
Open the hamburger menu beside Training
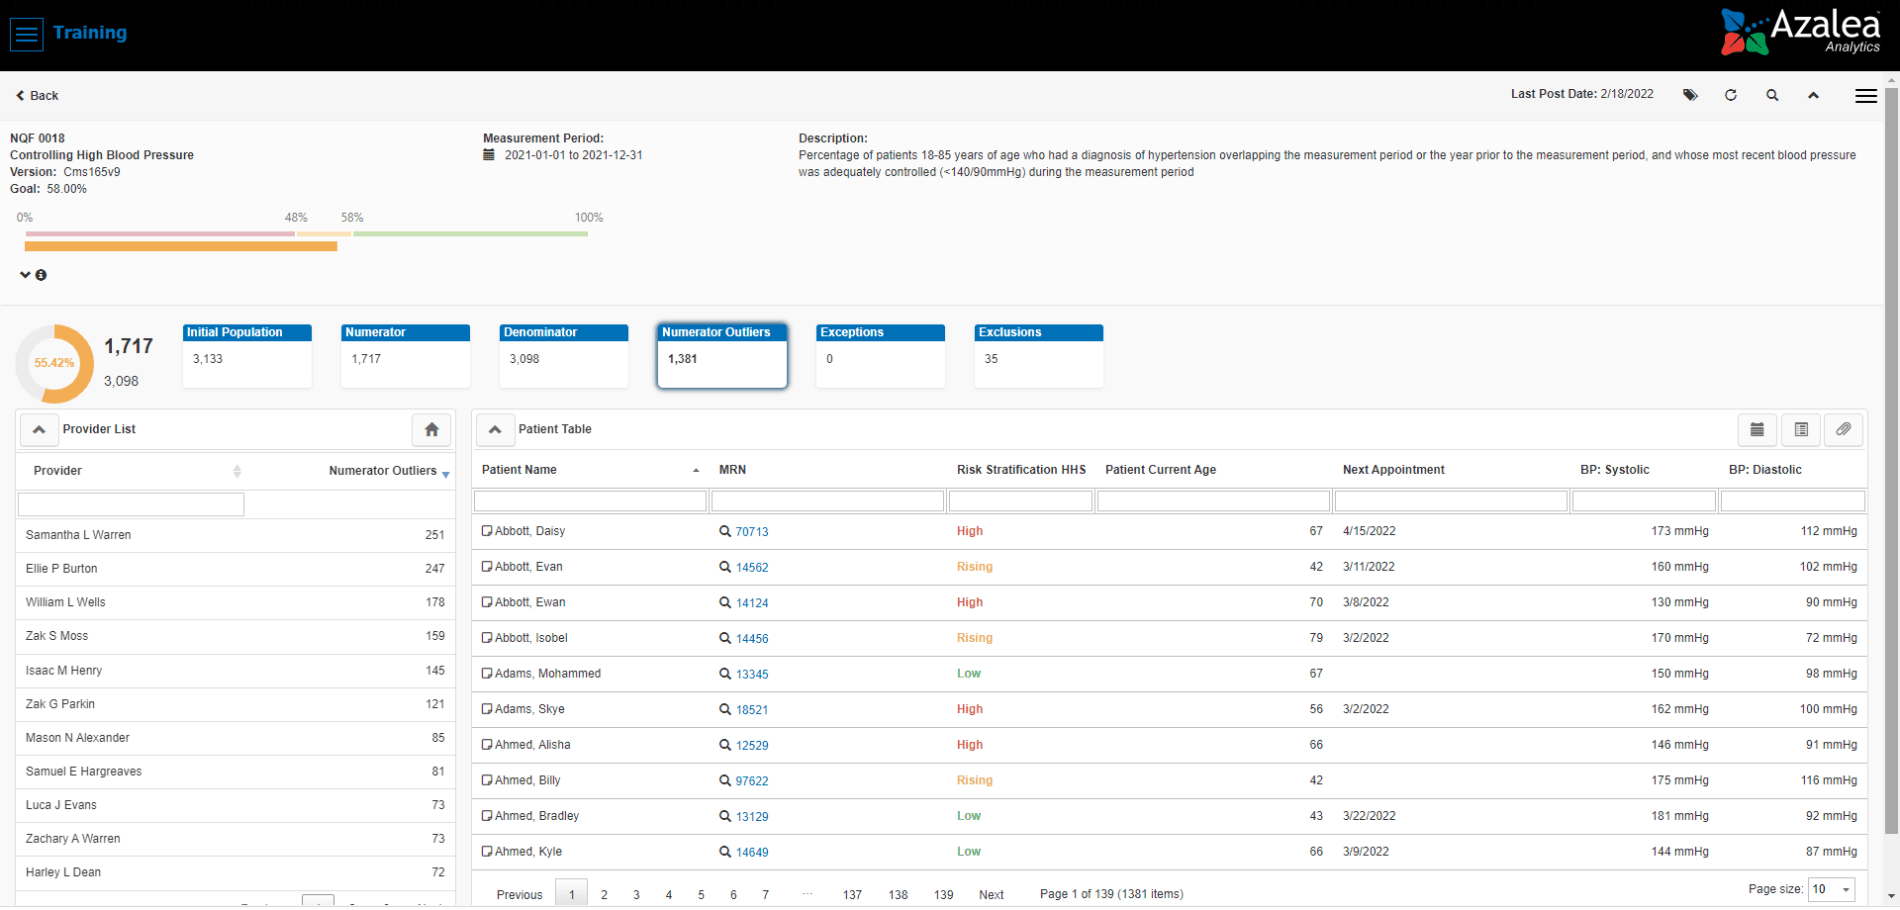pyautogui.click(x=27, y=34)
